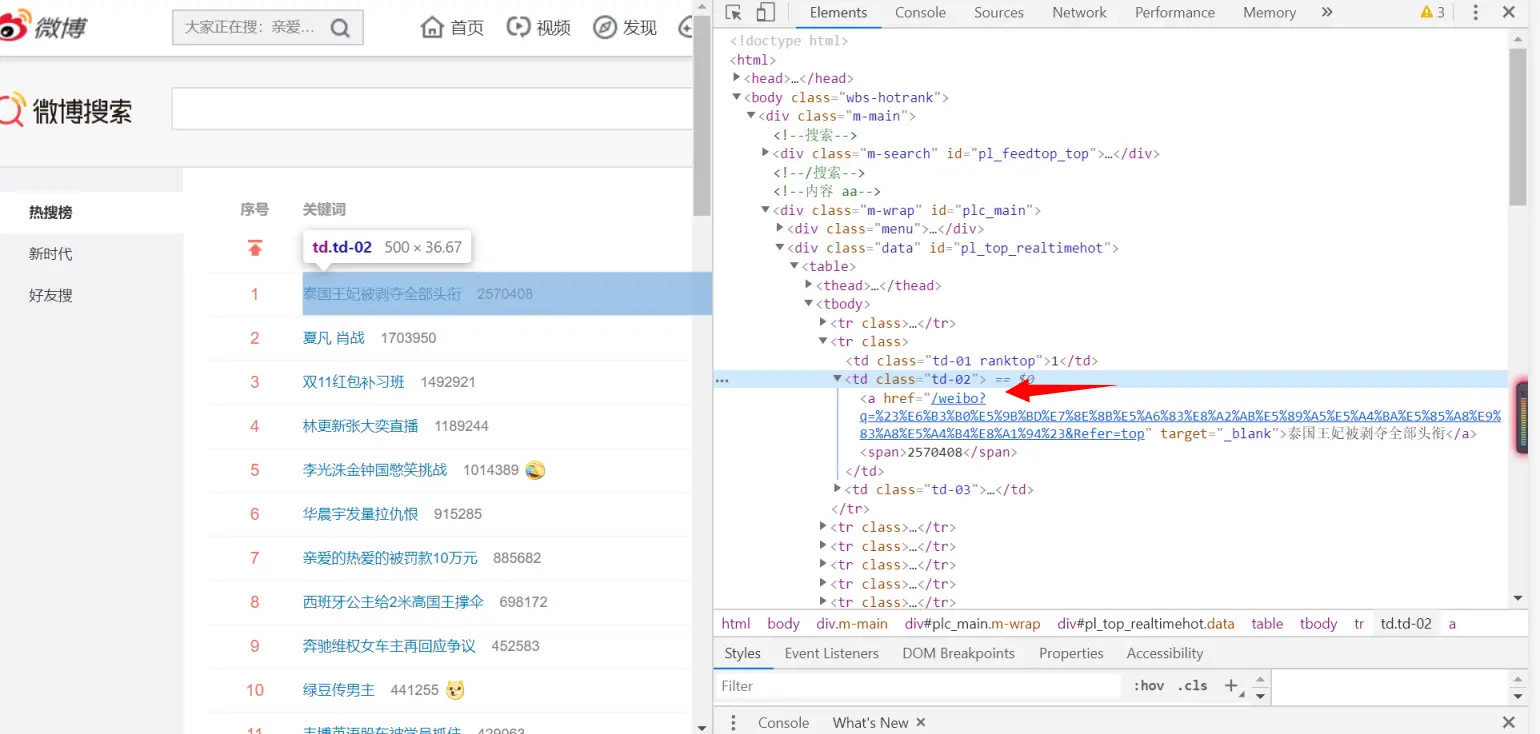Open the warnings indicator showing 3
Screen dimensions: 1540x734
pos(1433,13)
